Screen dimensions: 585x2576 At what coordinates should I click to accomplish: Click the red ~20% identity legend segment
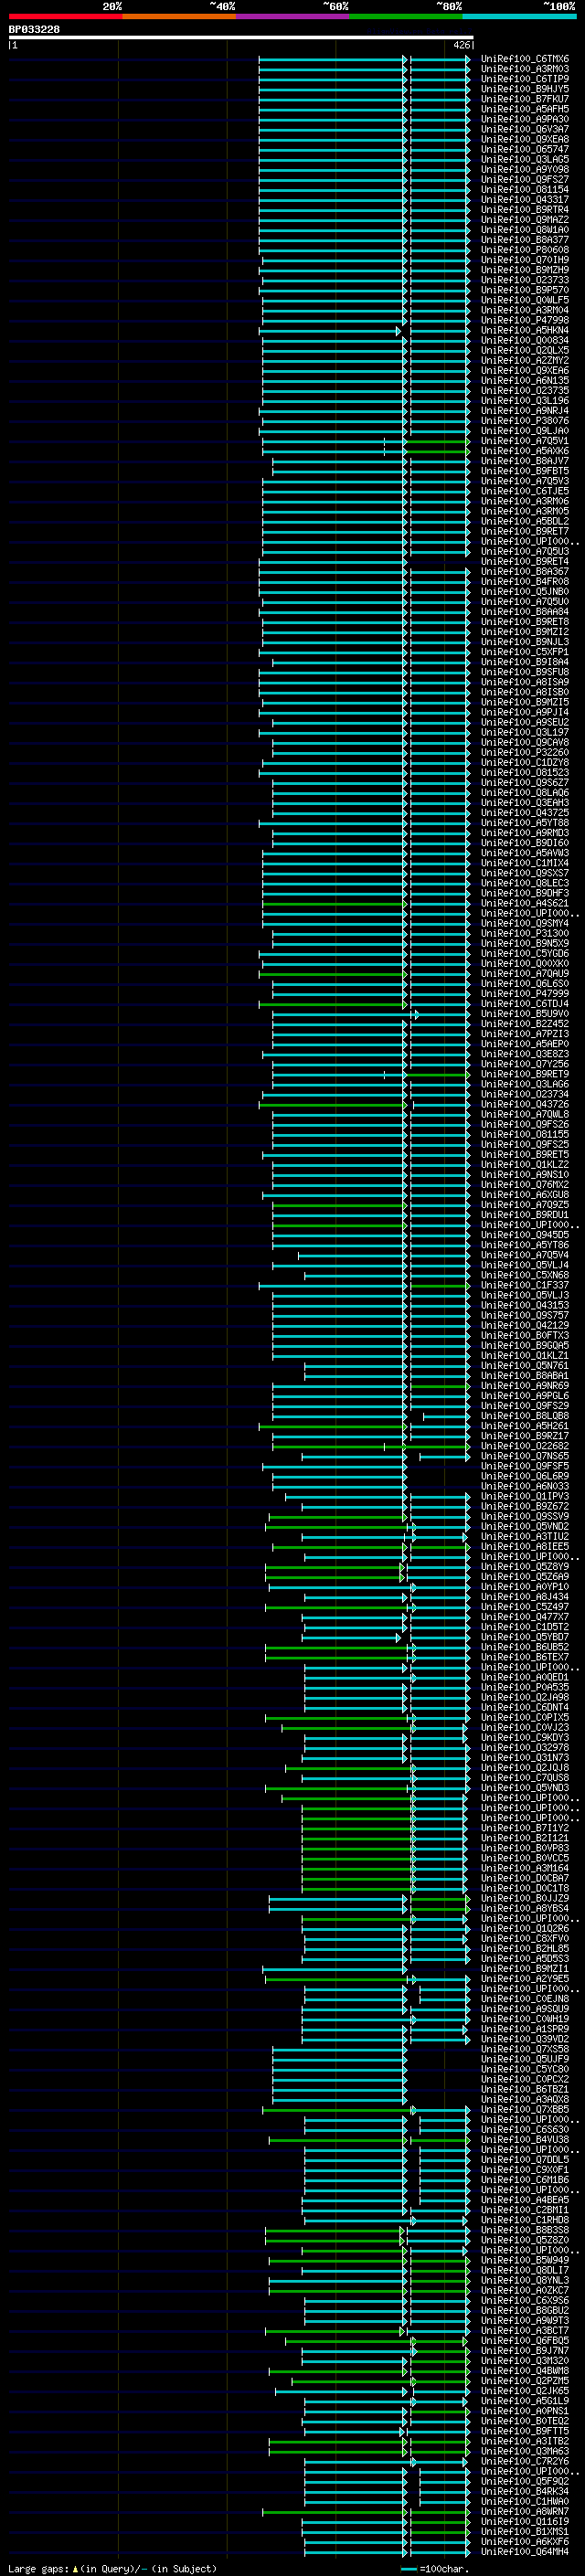click(x=65, y=17)
